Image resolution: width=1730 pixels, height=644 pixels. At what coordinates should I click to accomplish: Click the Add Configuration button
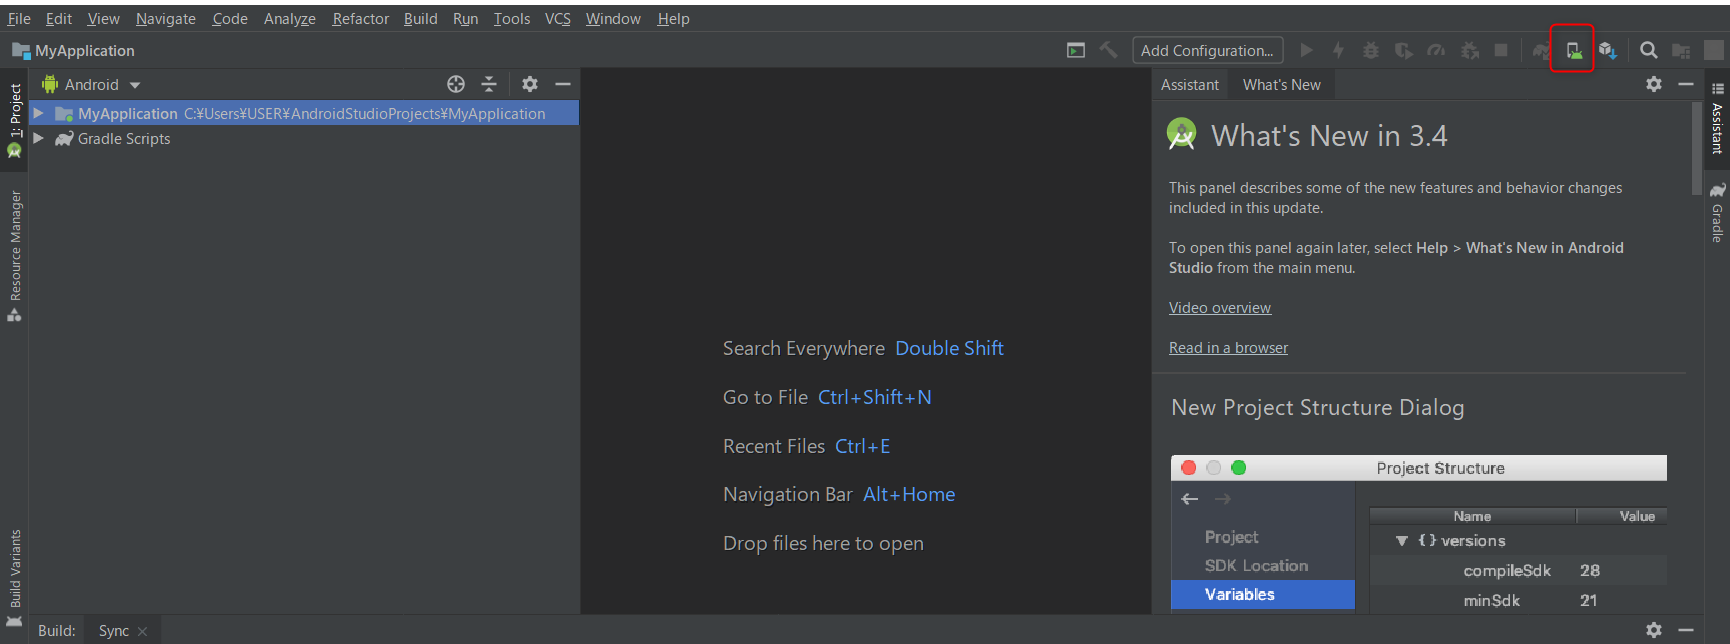[1207, 50]
